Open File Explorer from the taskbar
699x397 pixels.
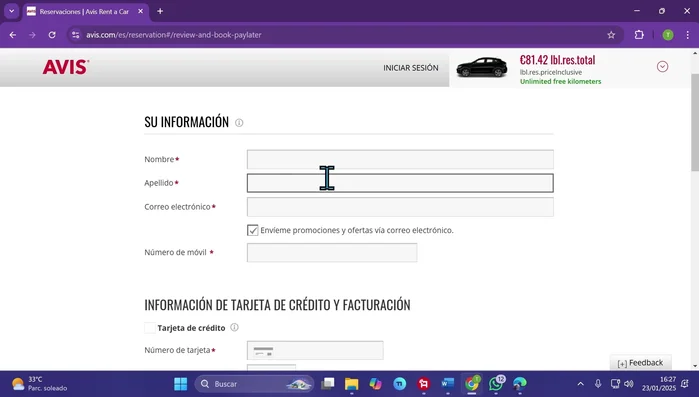351,384
